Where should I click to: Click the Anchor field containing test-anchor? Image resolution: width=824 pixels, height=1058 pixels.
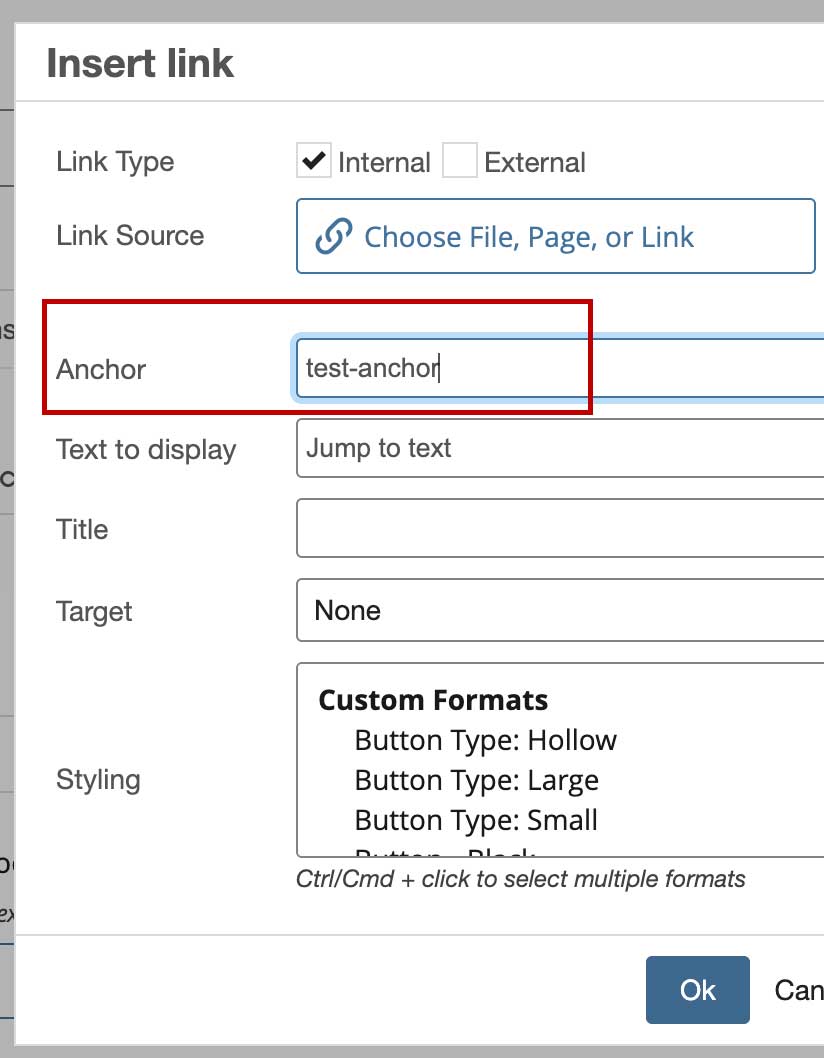560,369
